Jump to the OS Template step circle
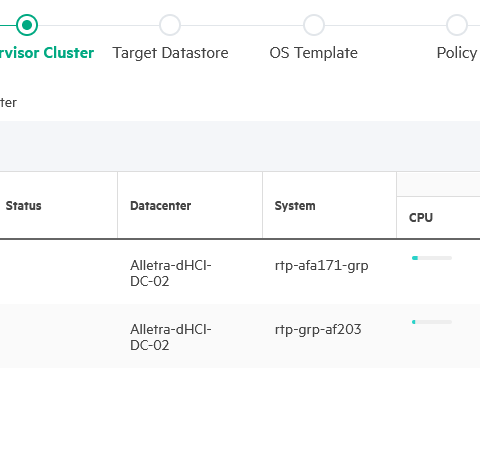 (314, 25)
